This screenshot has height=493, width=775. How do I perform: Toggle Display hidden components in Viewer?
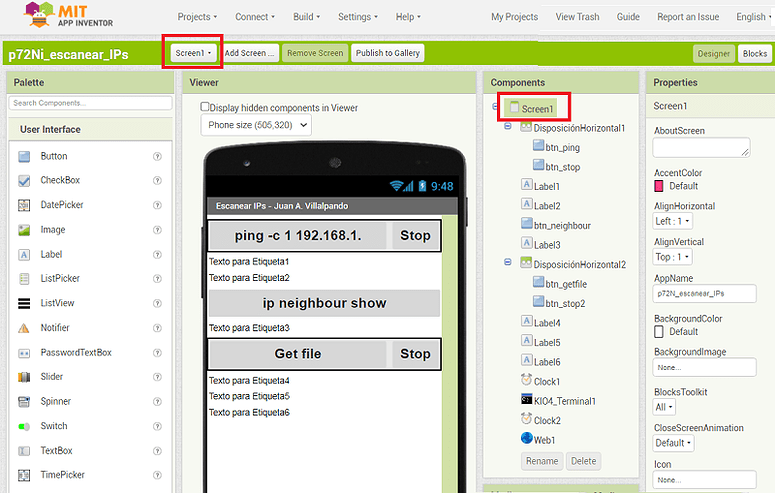[205, 107]
